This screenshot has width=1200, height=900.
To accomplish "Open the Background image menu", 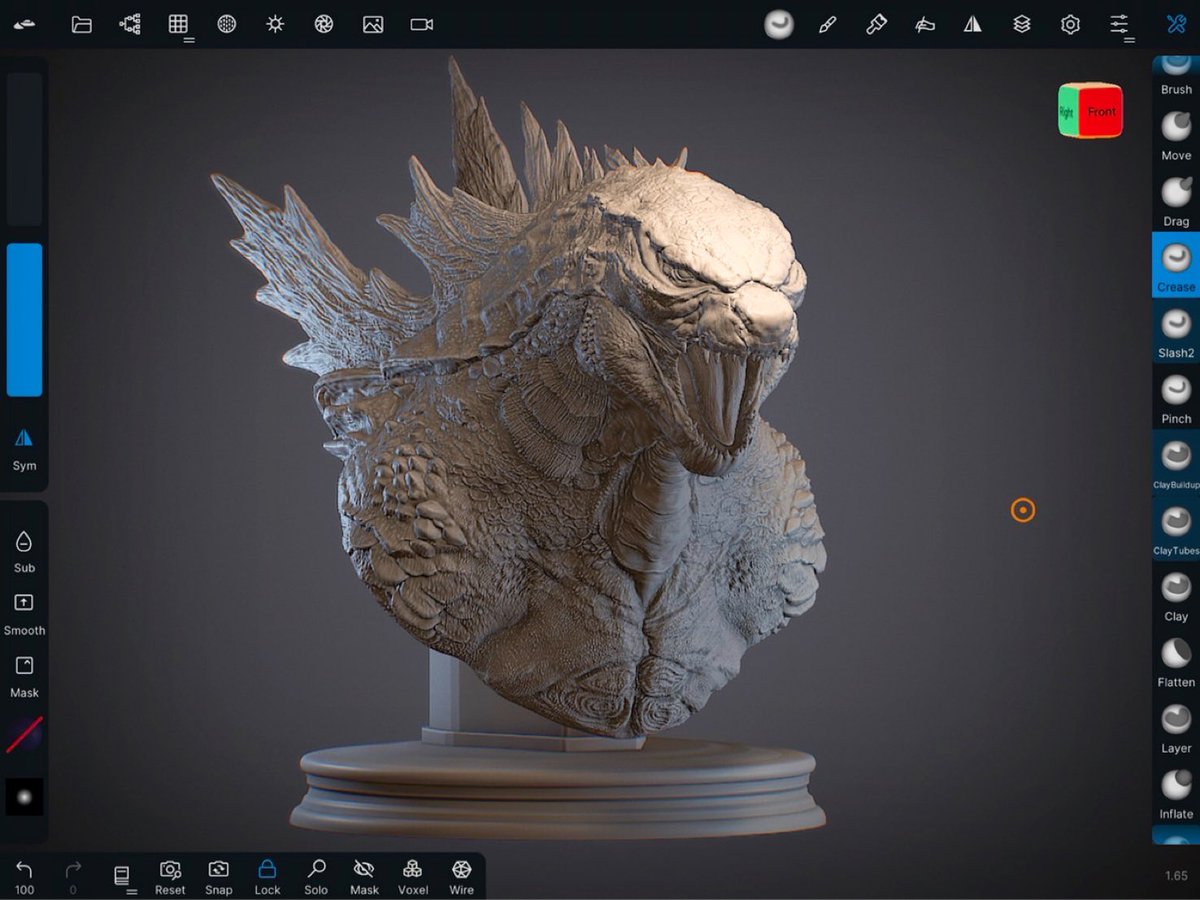I will point(373,24).
